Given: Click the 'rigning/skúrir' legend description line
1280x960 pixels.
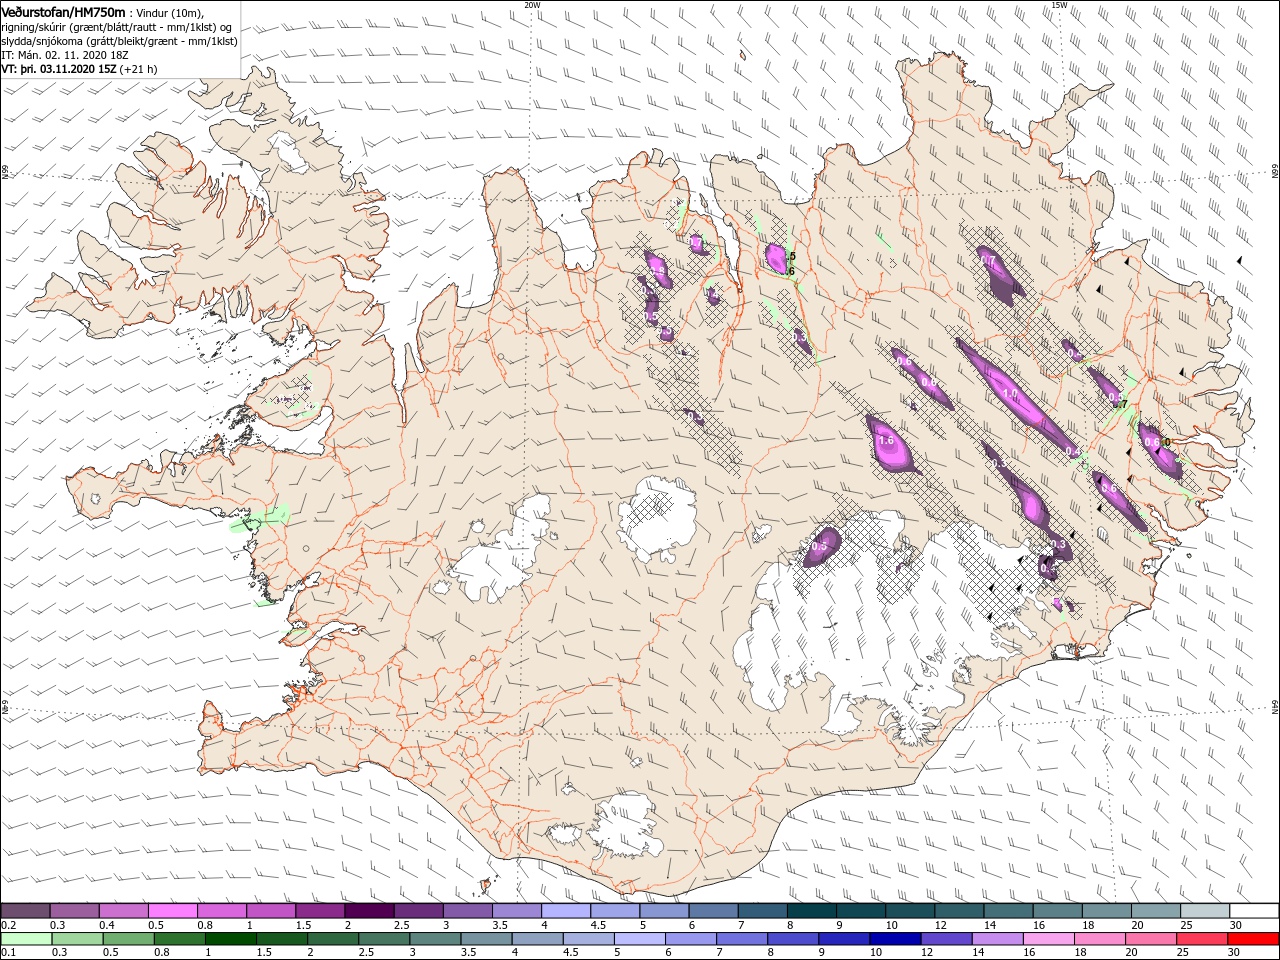Looking at the screenshot, I should 117,28.
